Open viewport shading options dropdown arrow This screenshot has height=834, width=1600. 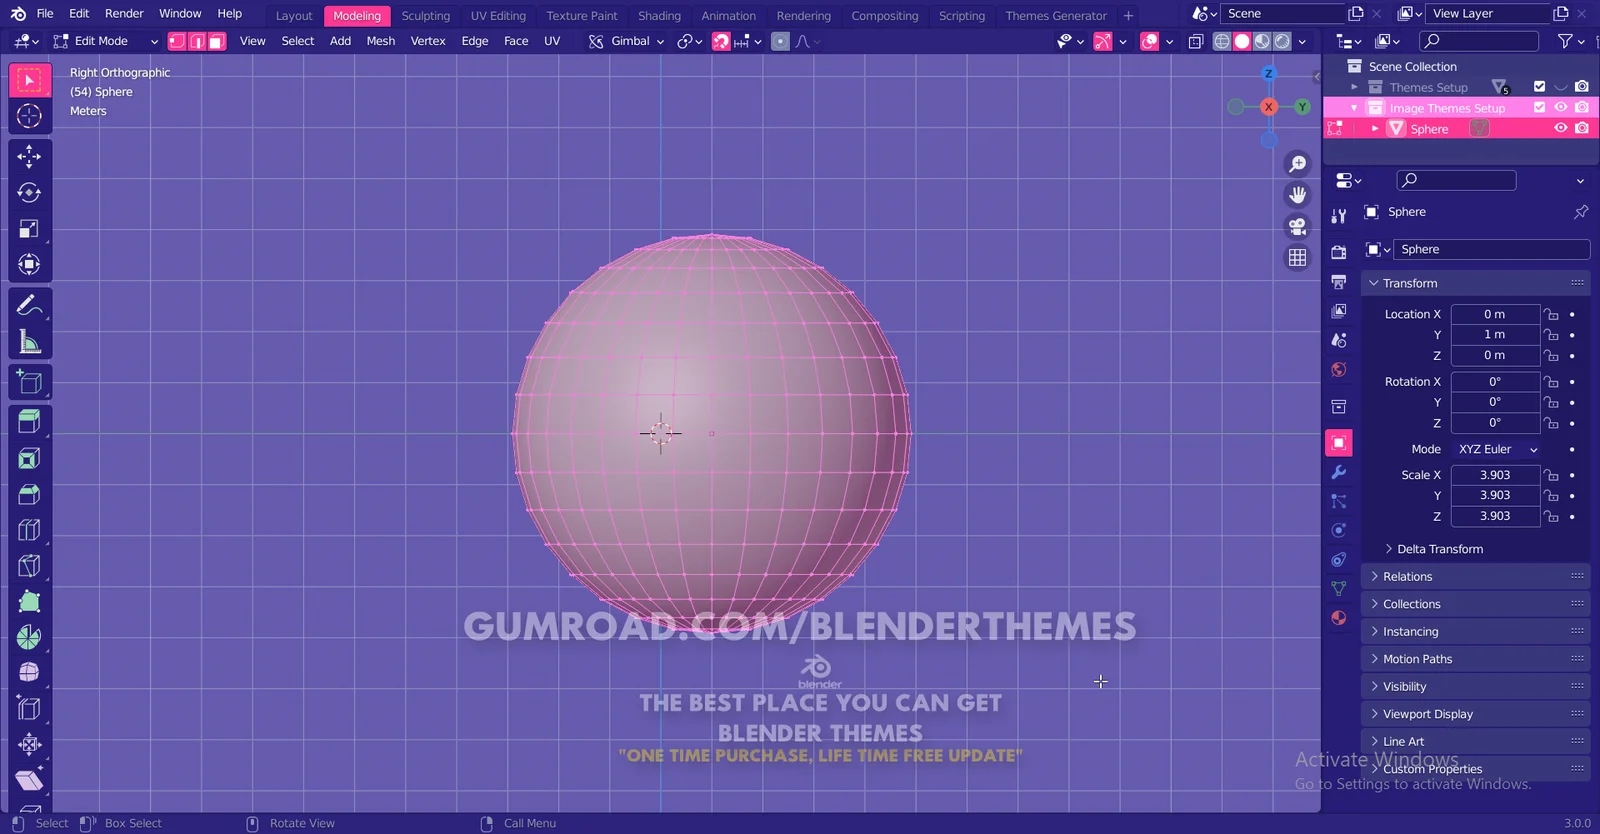1302,41
